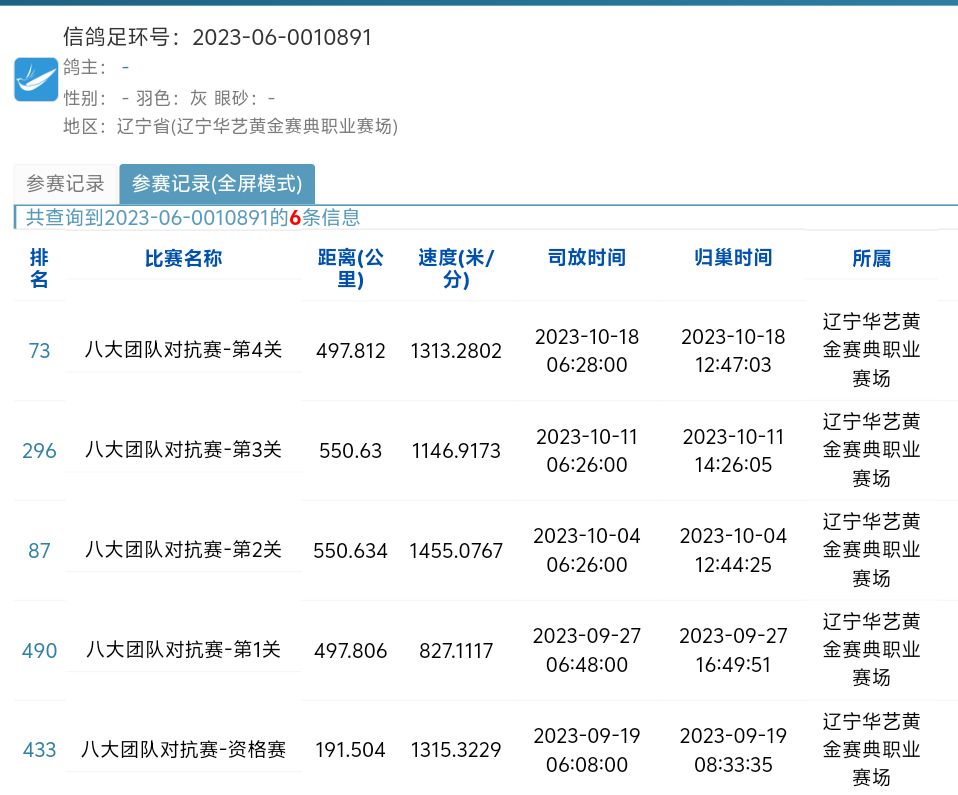
Task: Click 辽宁华艺黄金赛典职业赛场 in the 第4关 row
Action: point(871,350)
